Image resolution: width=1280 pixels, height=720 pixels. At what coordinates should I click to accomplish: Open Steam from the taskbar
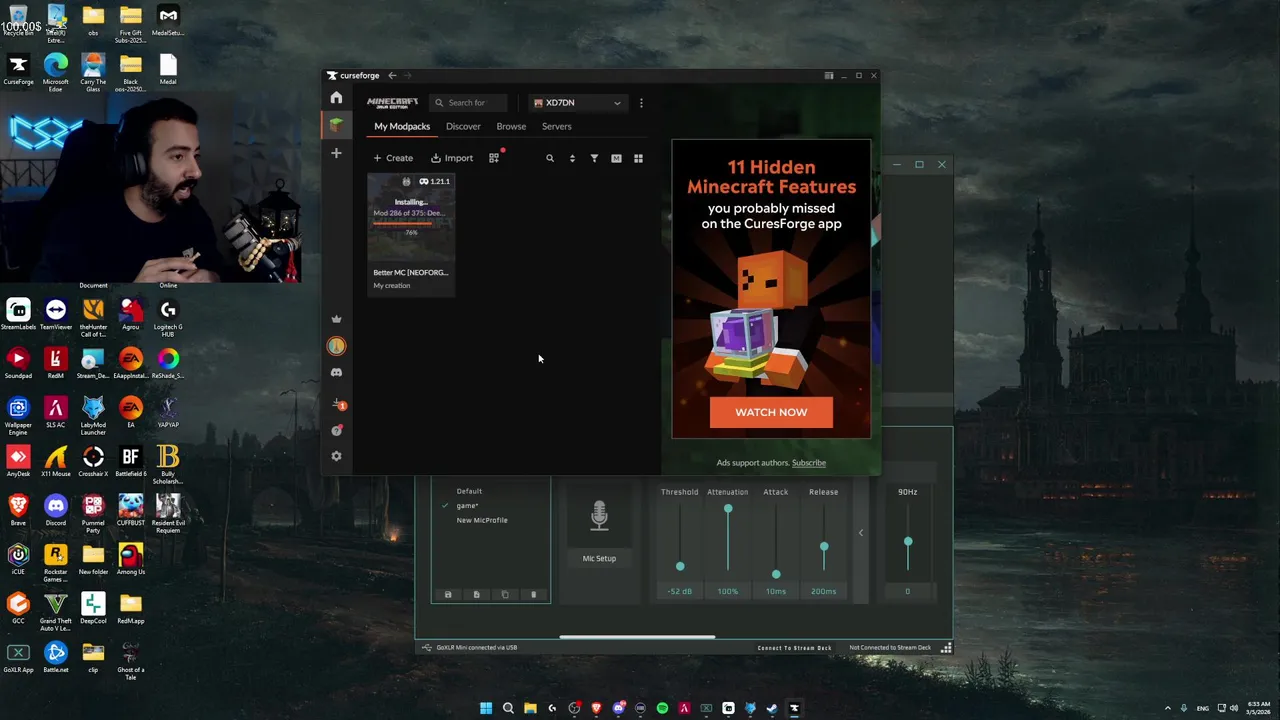click(772, 708)
